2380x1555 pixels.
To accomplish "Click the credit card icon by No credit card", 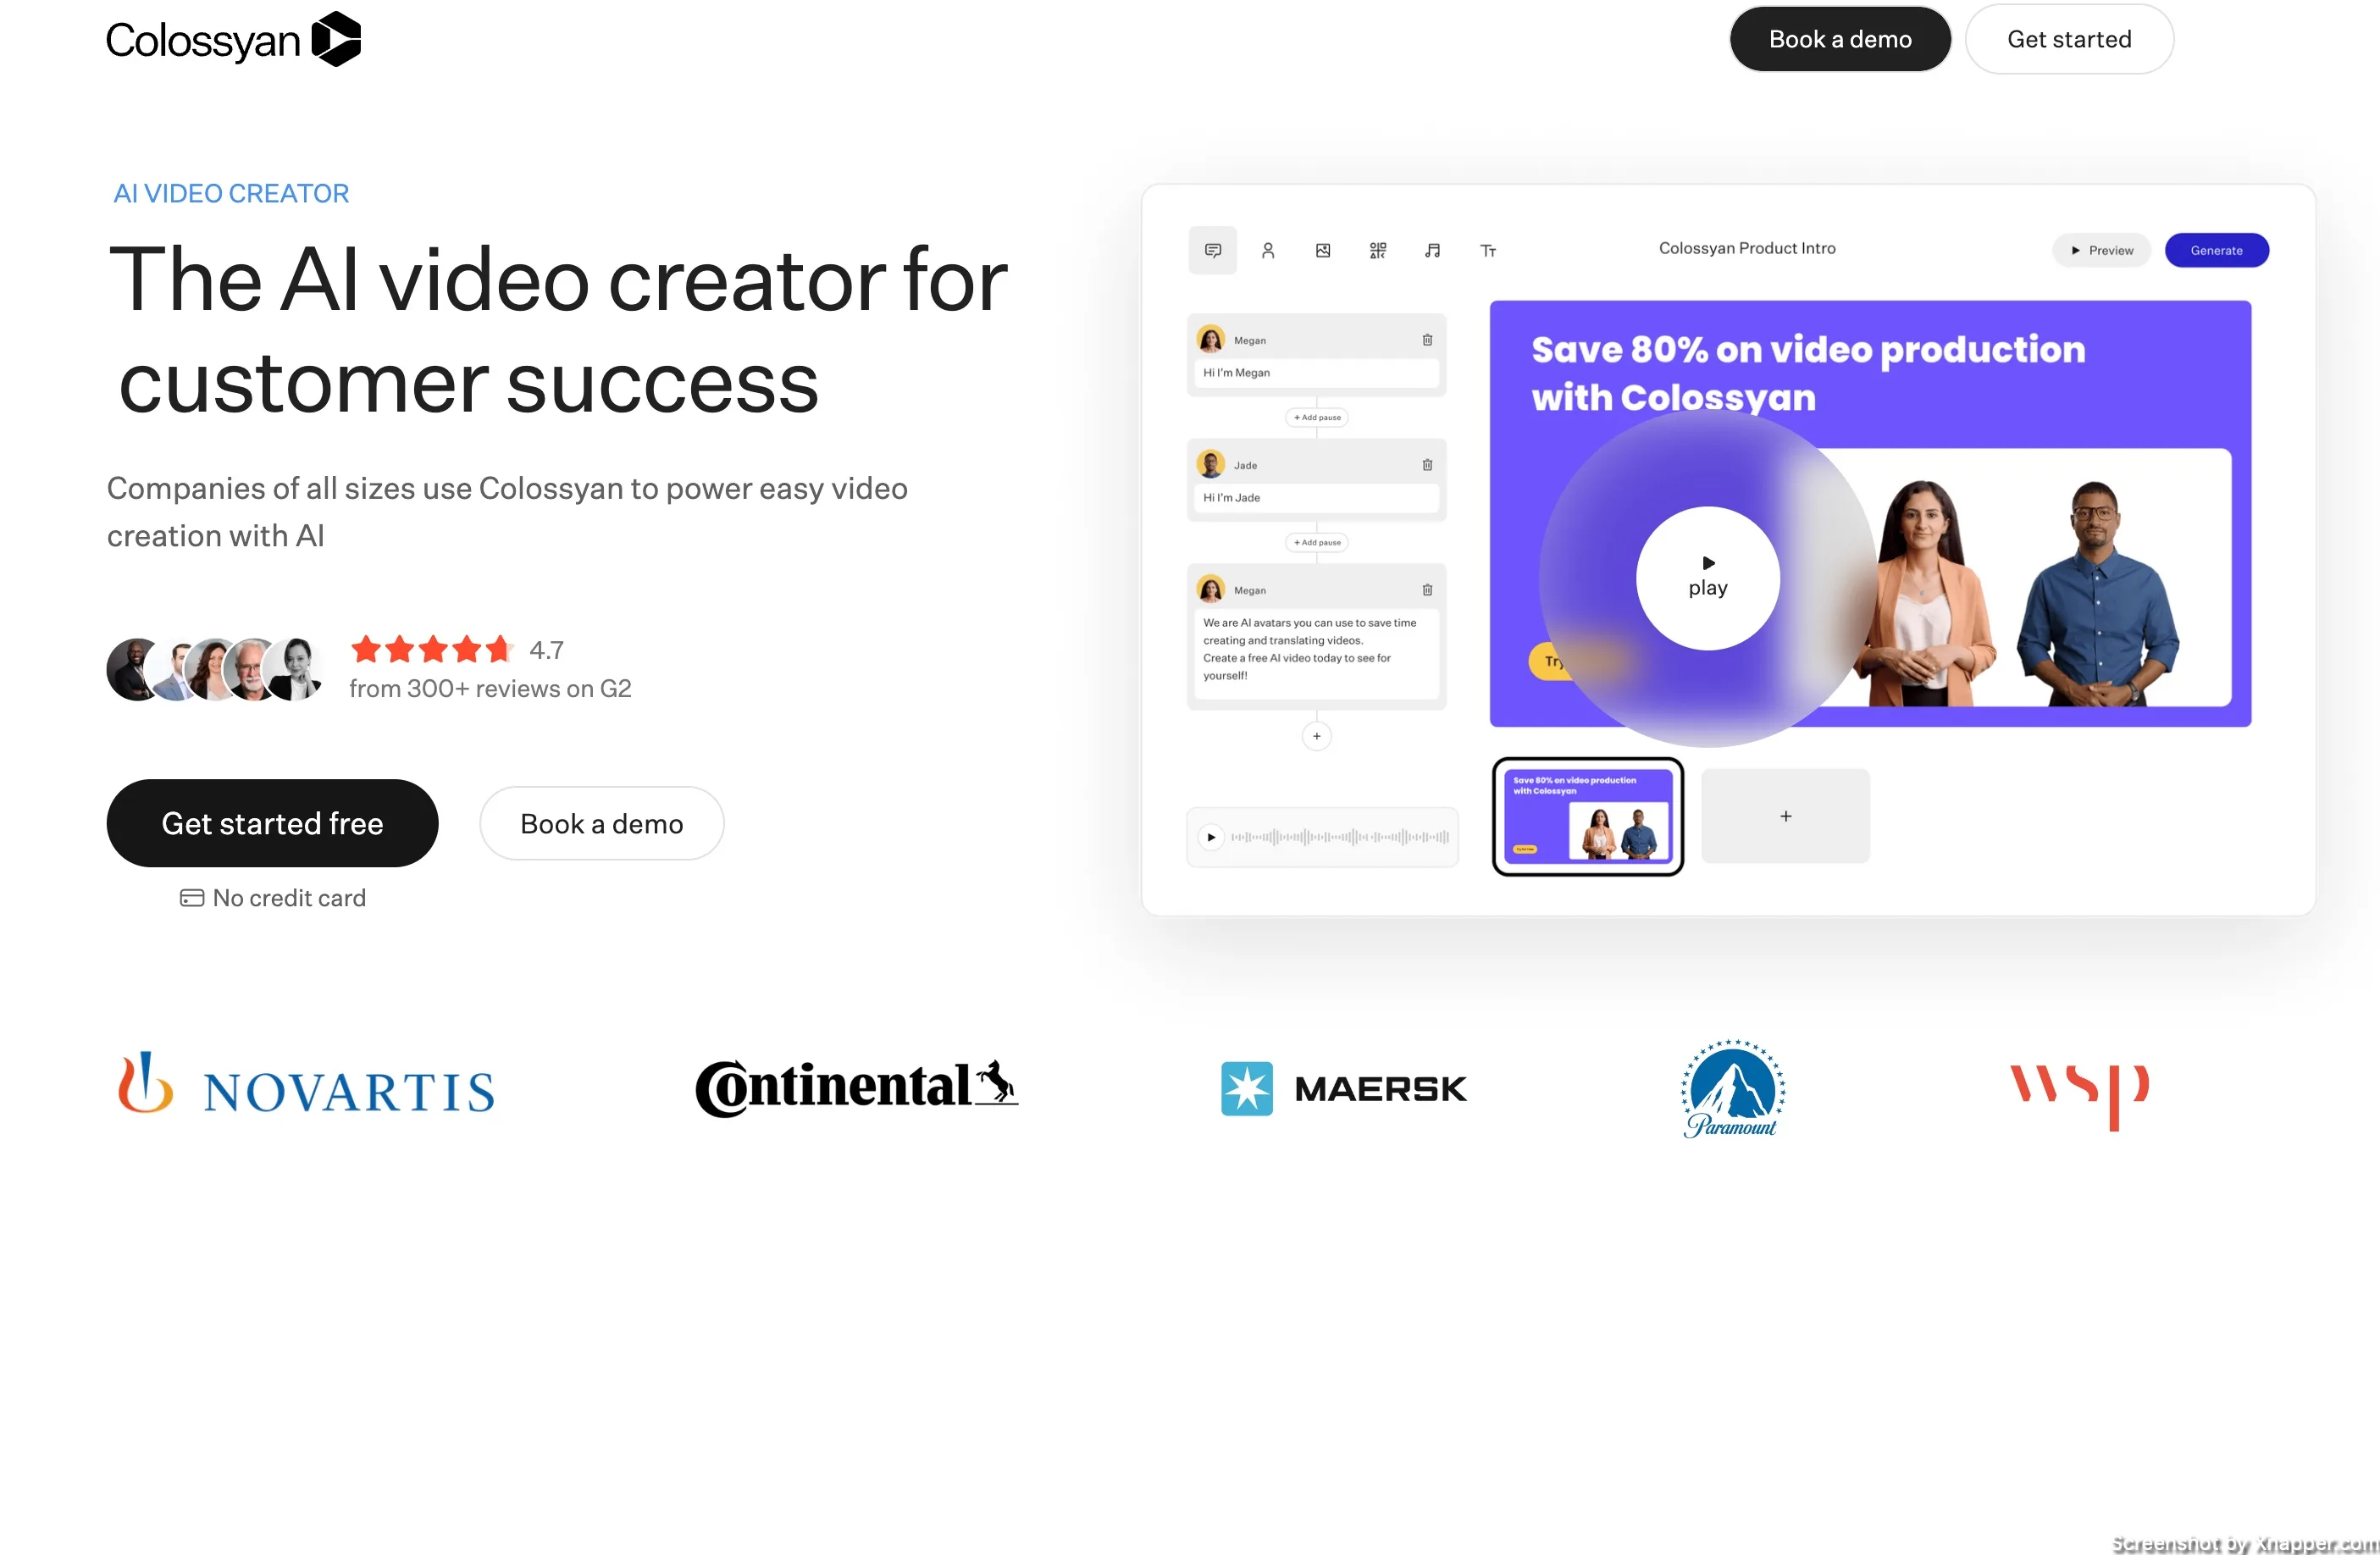I will tap(192, 898).
